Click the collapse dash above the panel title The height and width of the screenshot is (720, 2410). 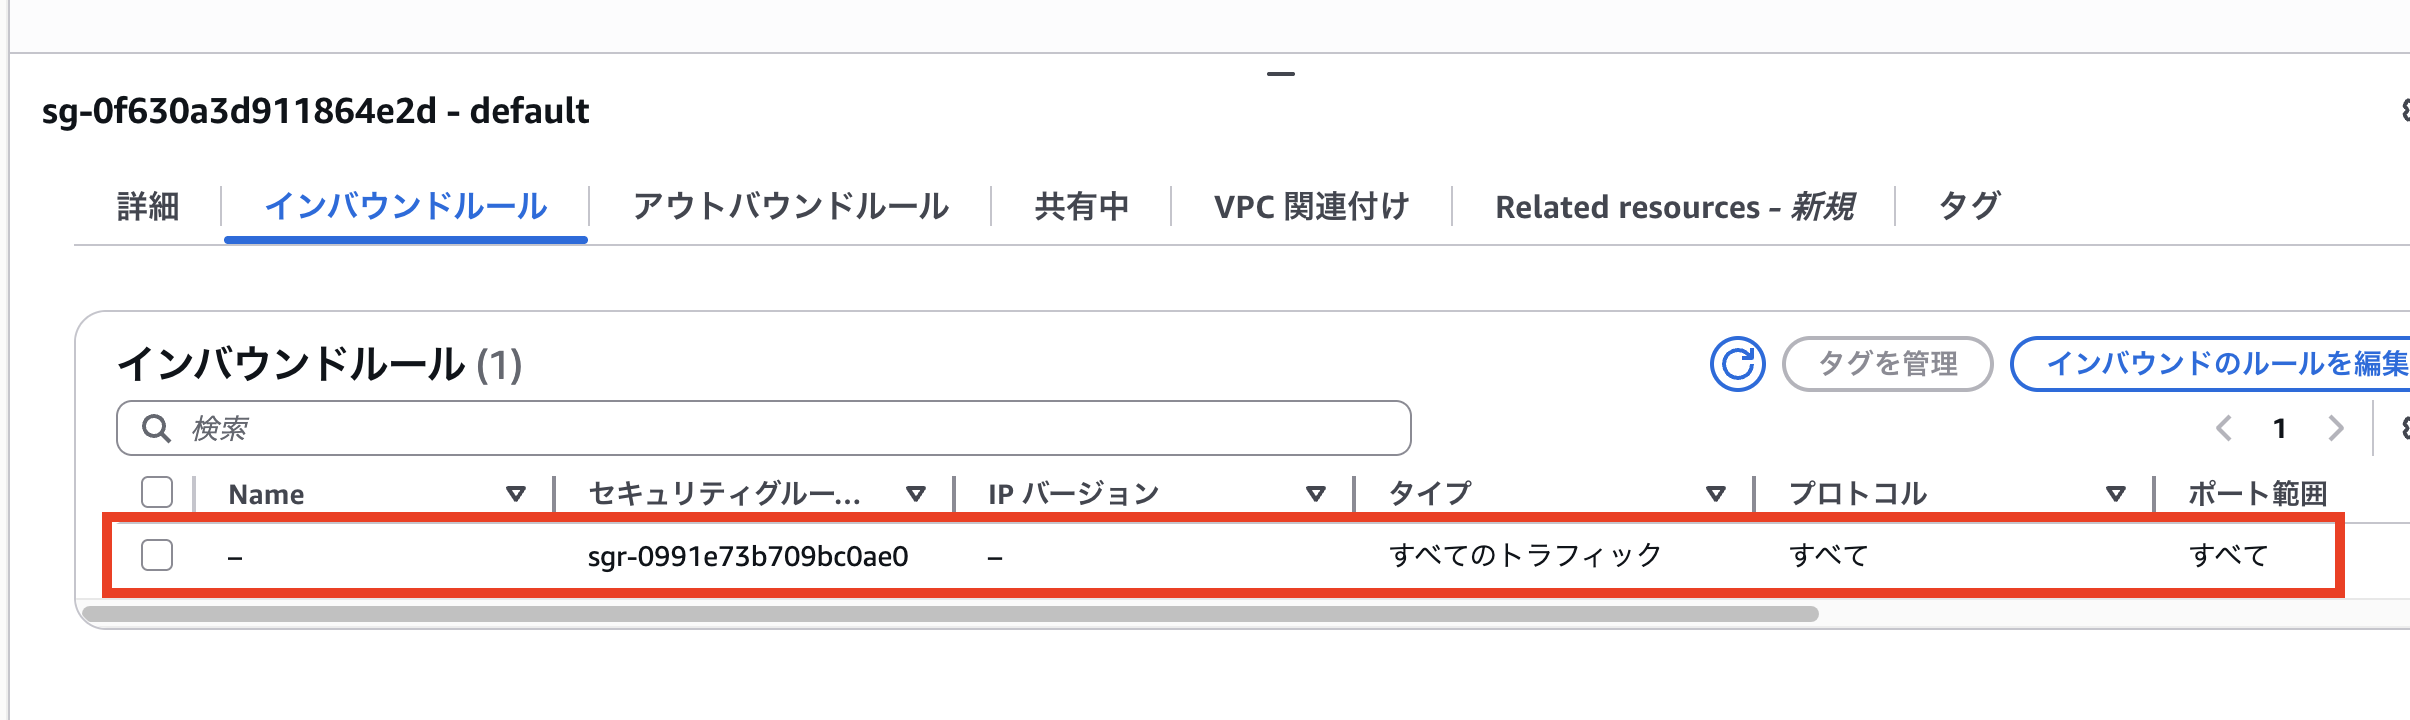click(x=1280, y=72)
